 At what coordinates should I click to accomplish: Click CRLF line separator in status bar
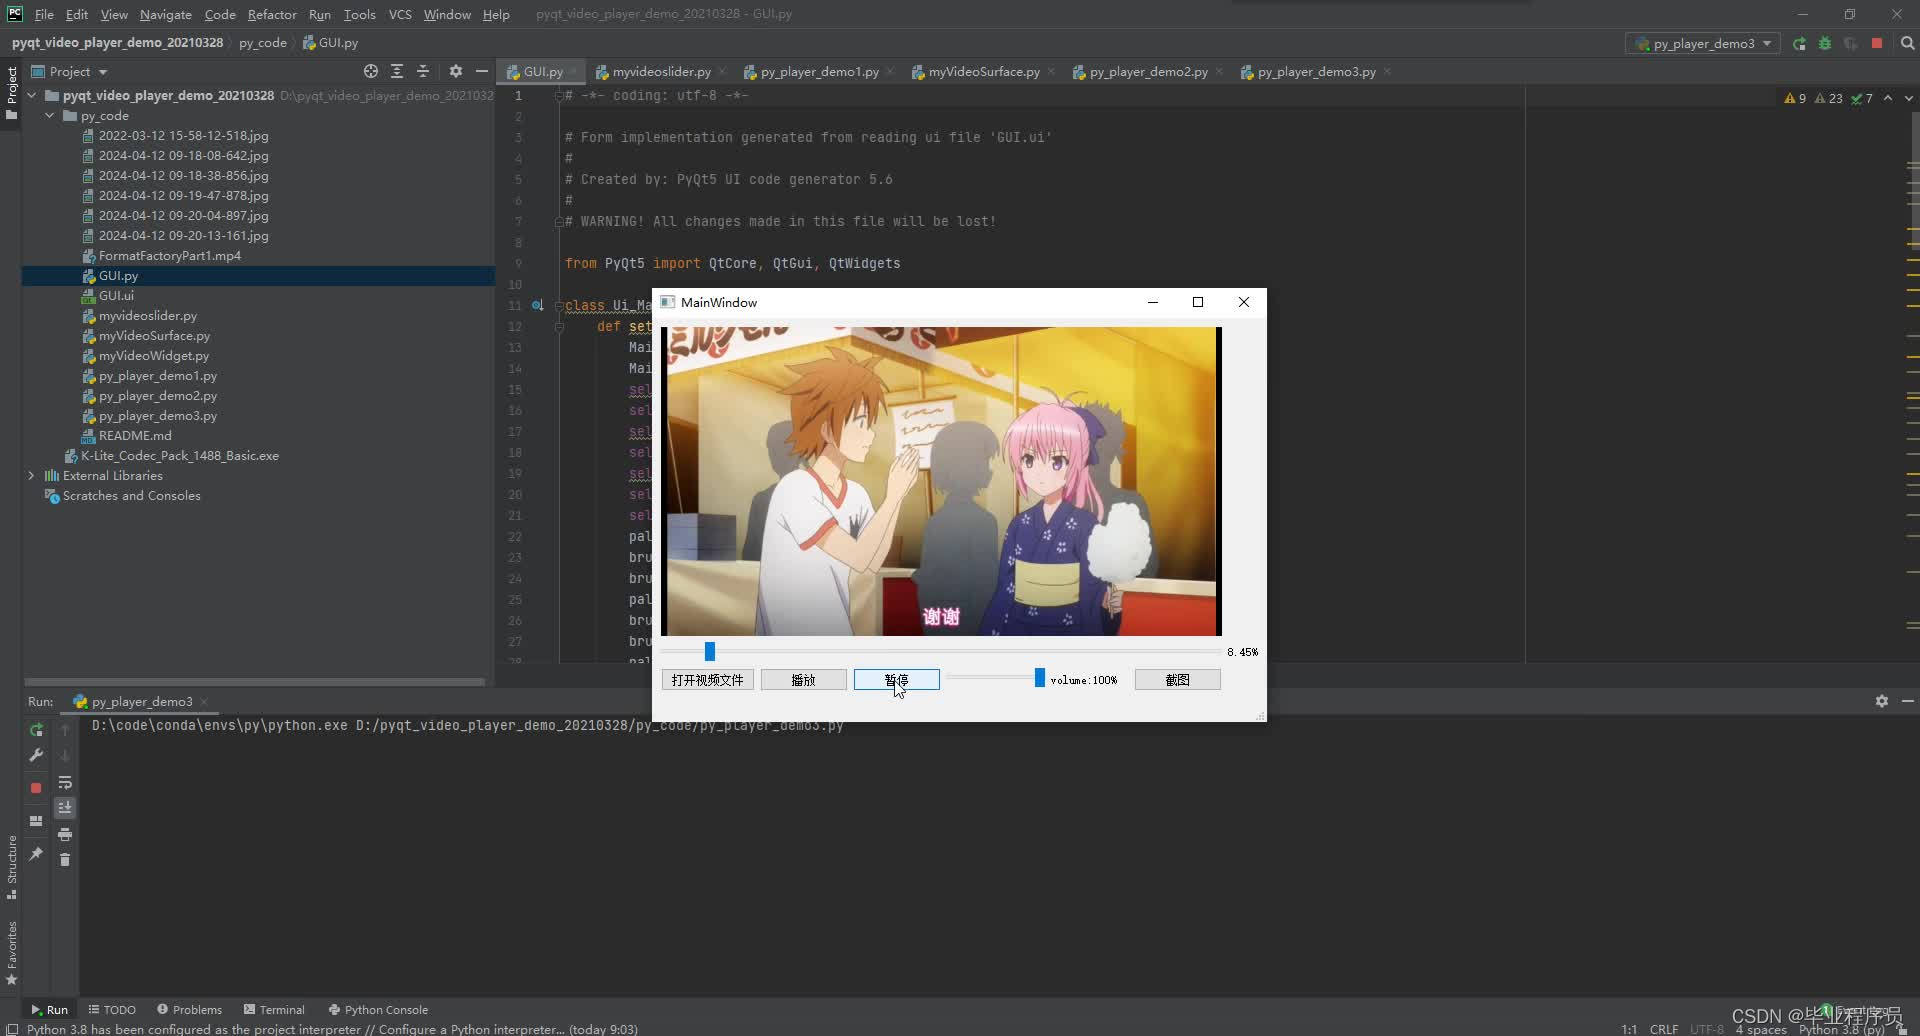(1664, 1029)
